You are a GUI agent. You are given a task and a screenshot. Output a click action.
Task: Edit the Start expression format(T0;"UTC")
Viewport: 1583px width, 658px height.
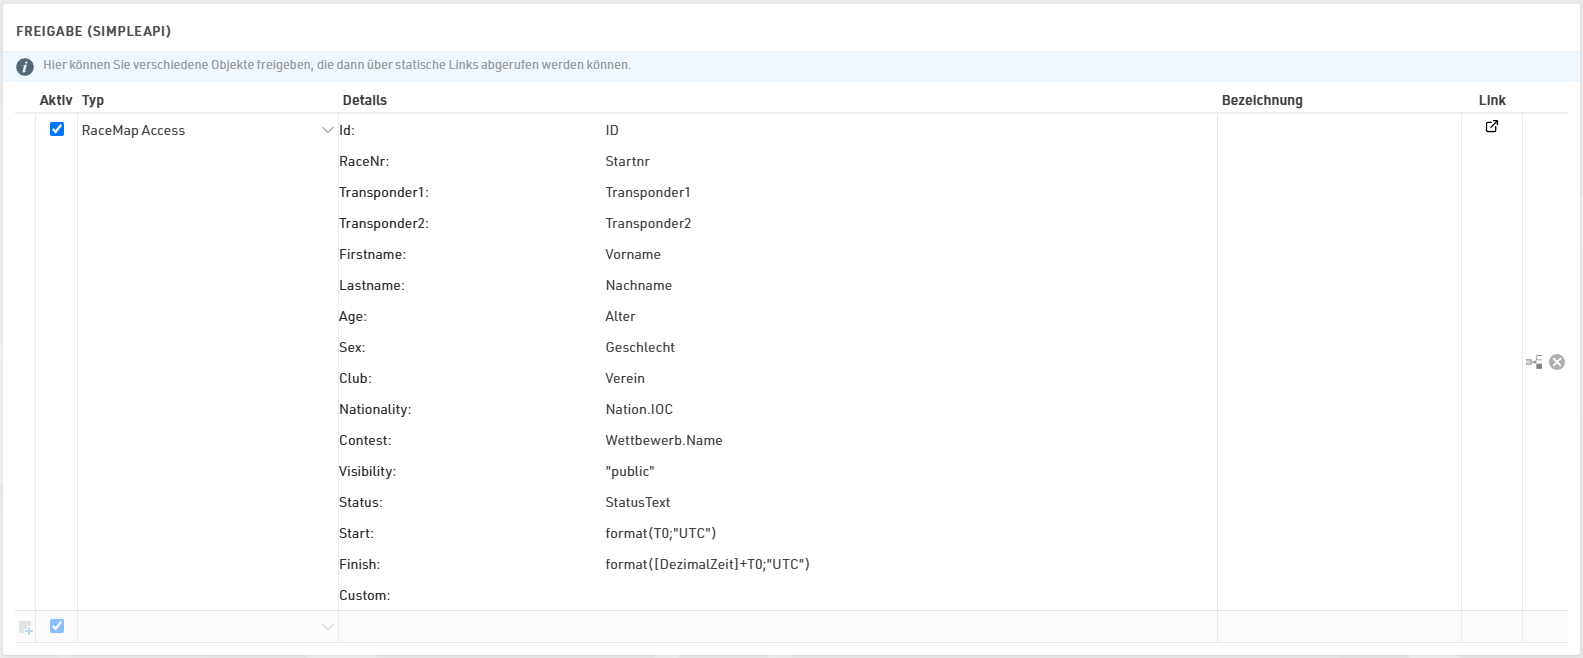tap(660, 533)
